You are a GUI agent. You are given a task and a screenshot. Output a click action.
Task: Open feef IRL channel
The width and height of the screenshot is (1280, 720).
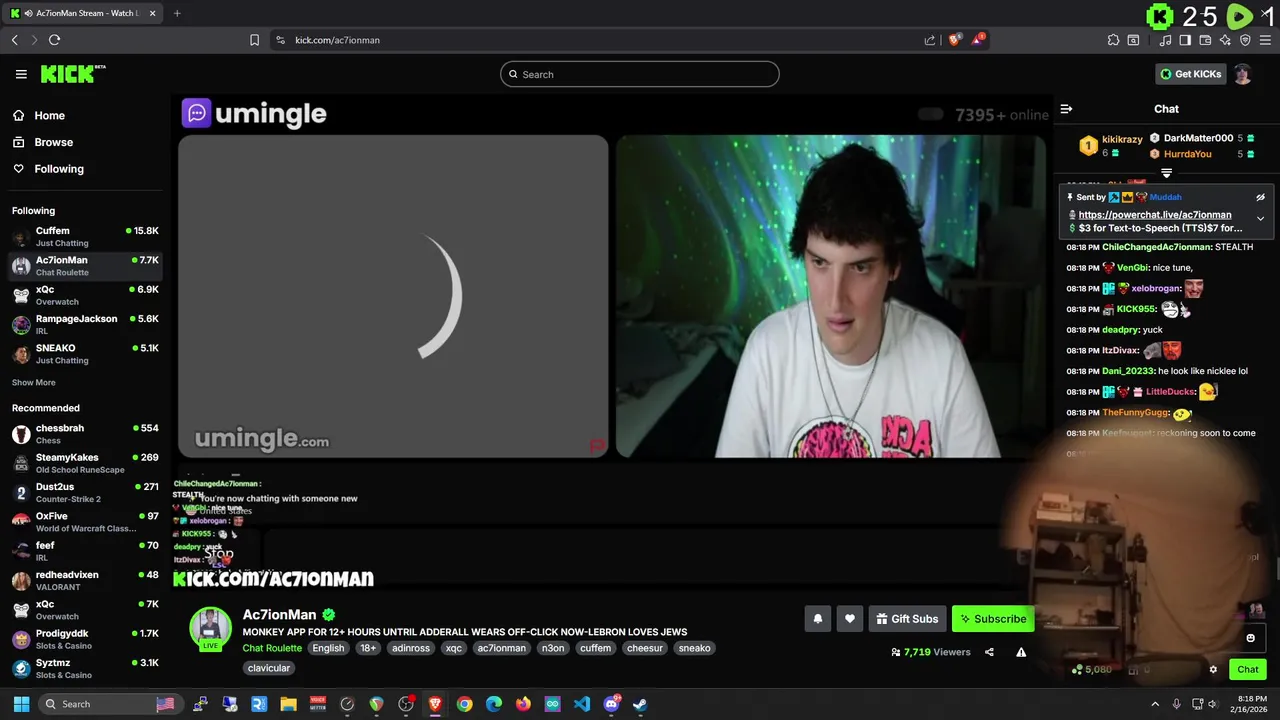pyautogui.click(x=85, y=551)
